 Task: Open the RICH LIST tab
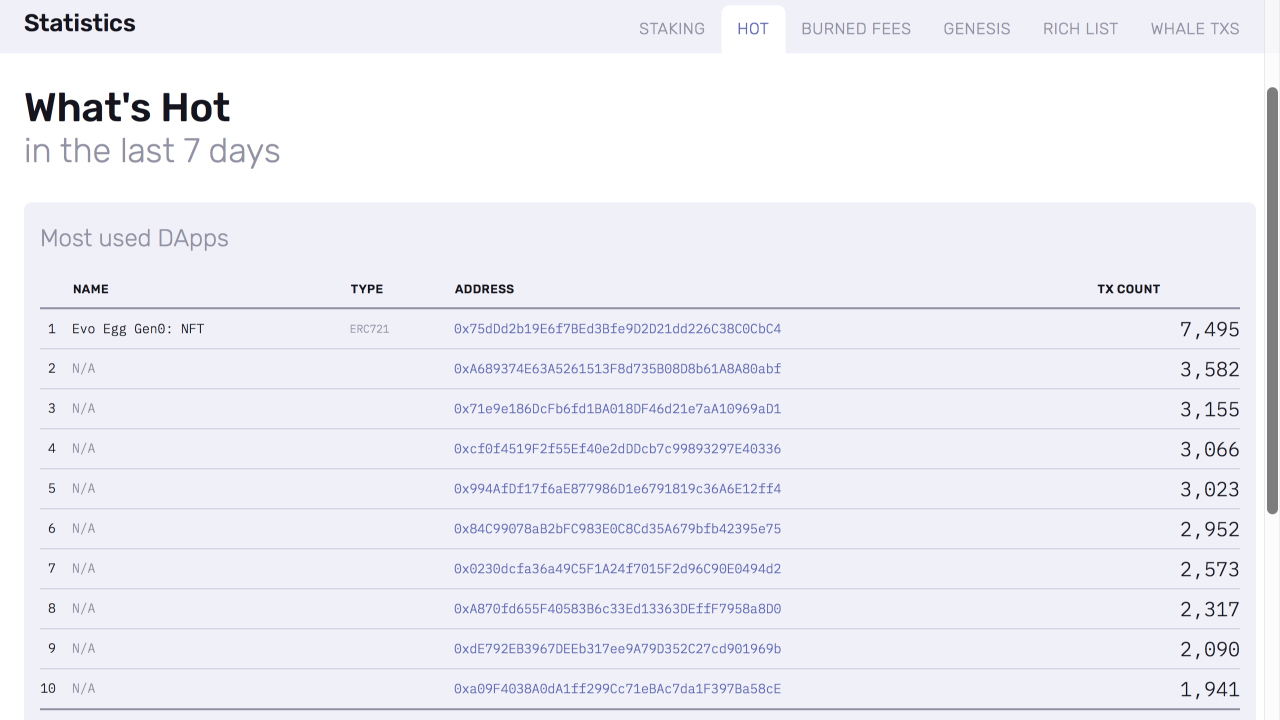[1081, 29]
